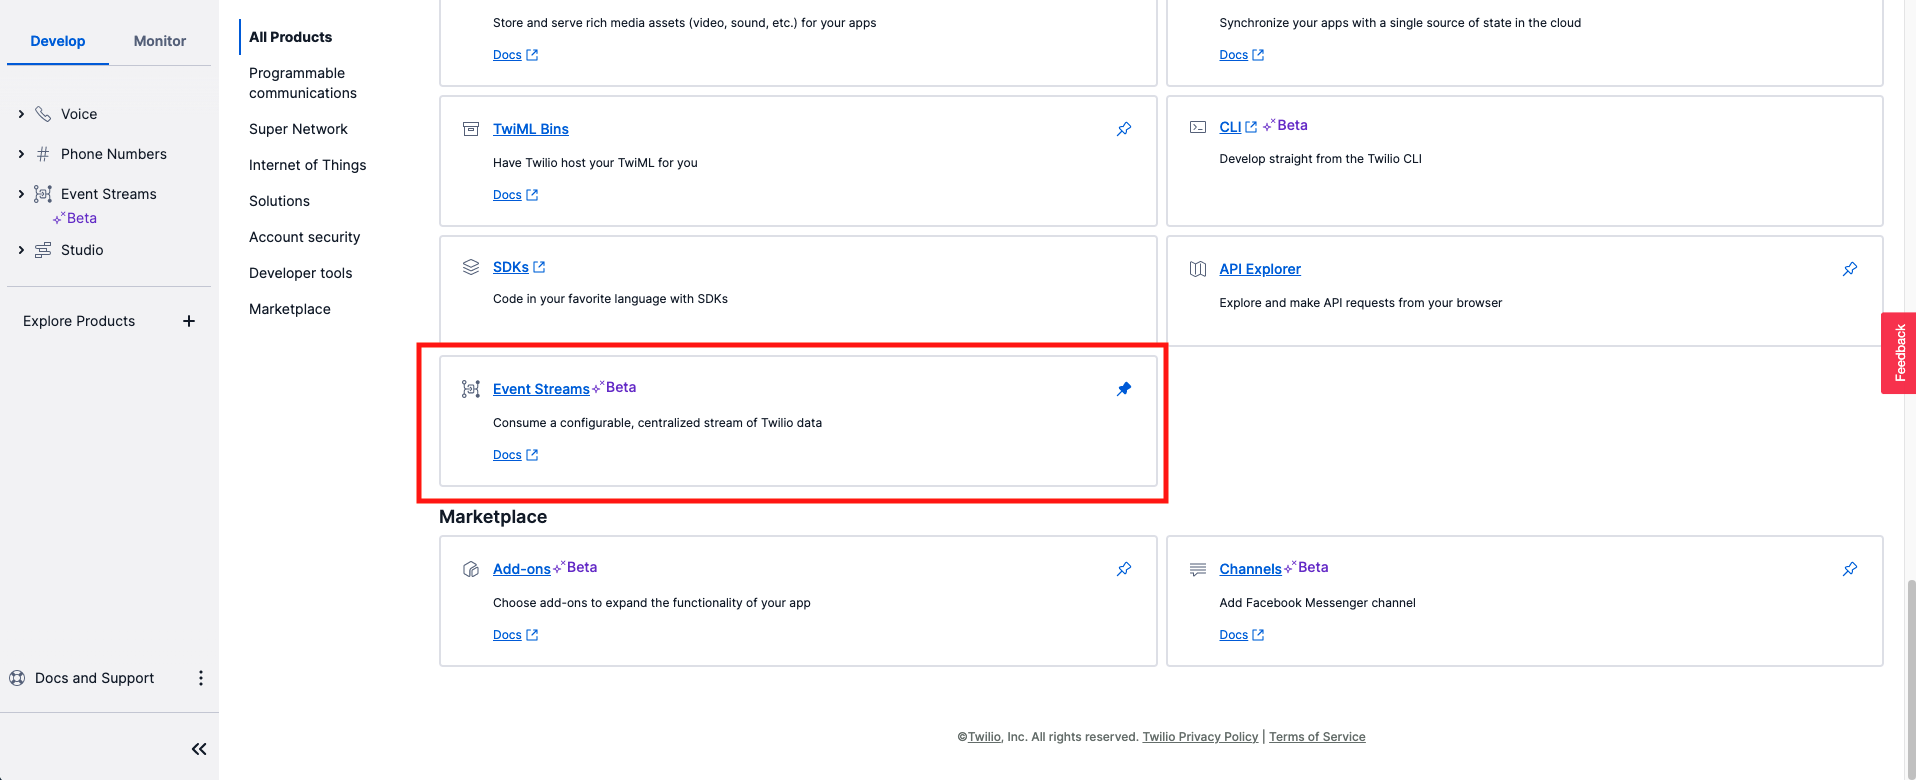1916x780 pixels.
Task: Click Phone Numbers label in sidebar
Action: pos(114,154)
